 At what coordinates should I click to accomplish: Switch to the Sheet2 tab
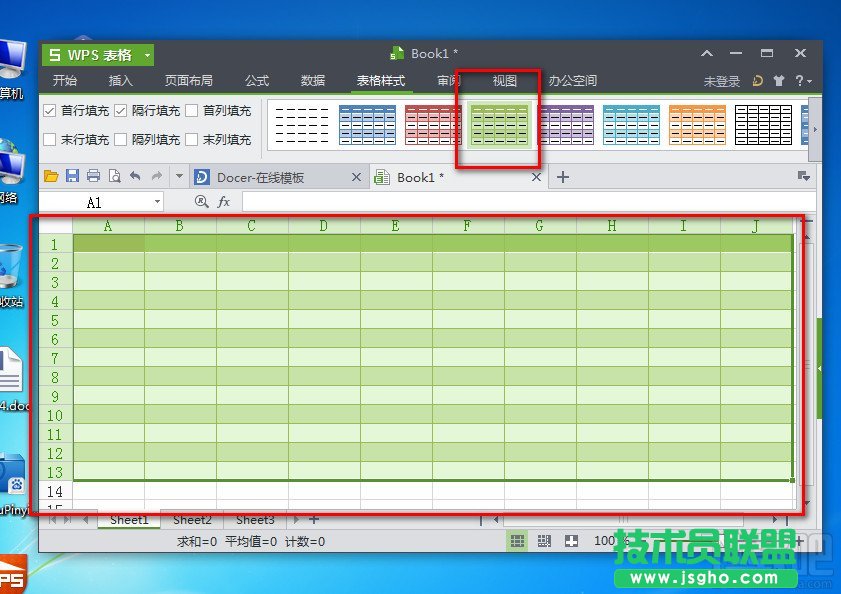pyautogui.click(x=192, y=520)
